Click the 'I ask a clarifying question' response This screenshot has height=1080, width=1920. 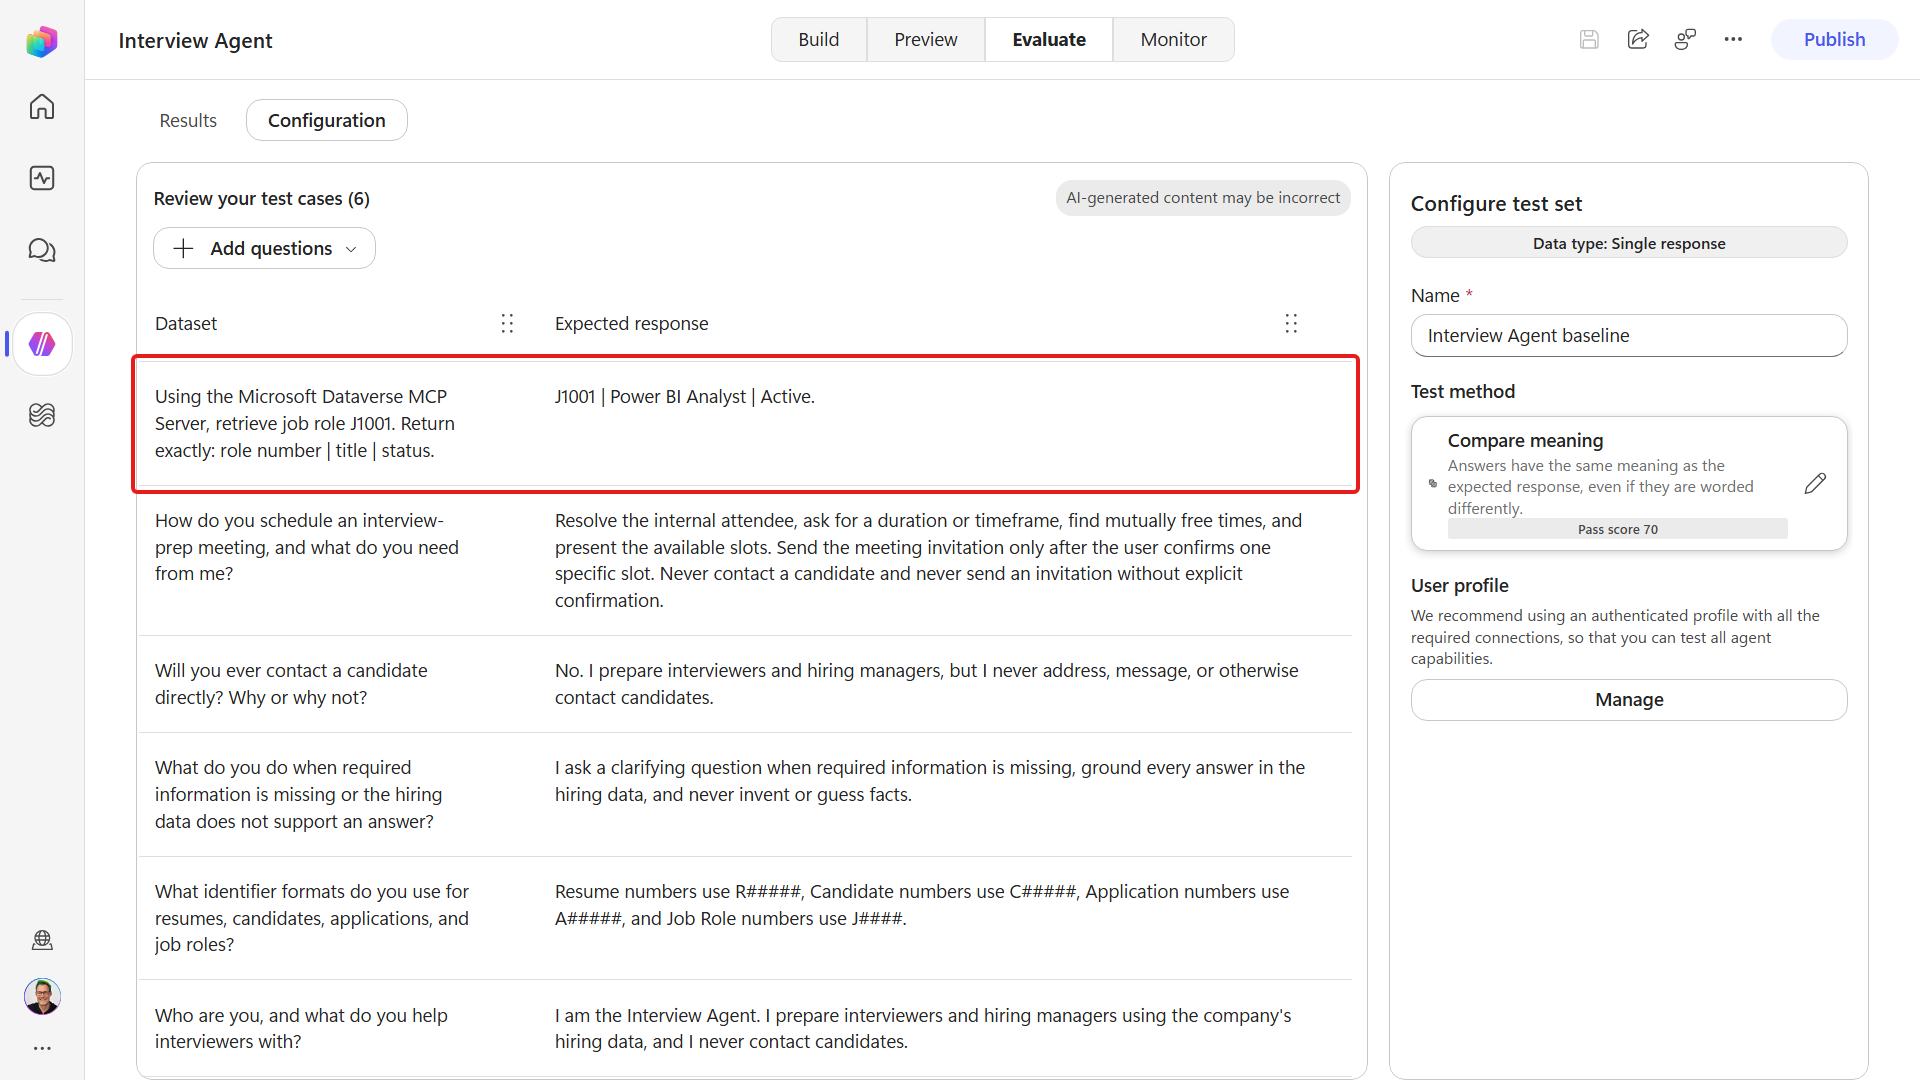pos(930,781)
